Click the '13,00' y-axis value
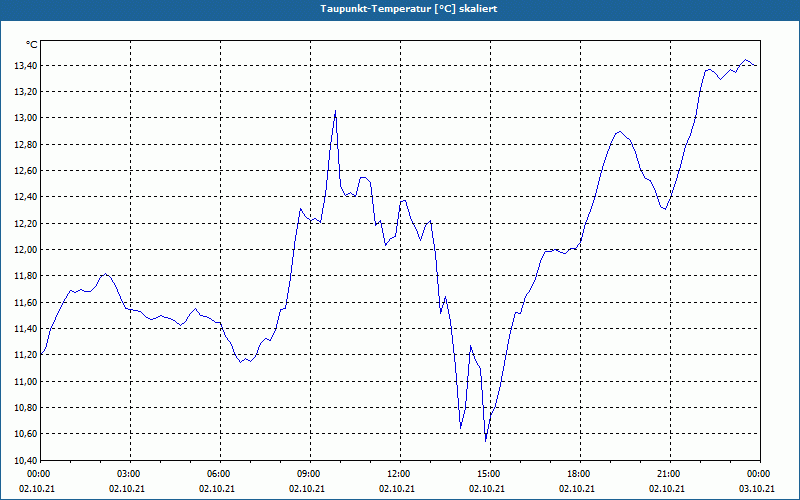Viewport: 800px width, 500px height. coord(26,118)
